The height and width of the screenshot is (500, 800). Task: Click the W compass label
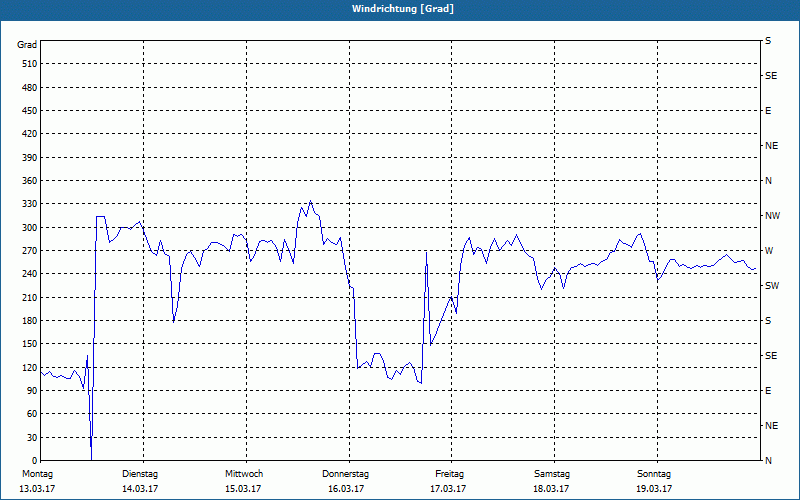tap(769, 251)
